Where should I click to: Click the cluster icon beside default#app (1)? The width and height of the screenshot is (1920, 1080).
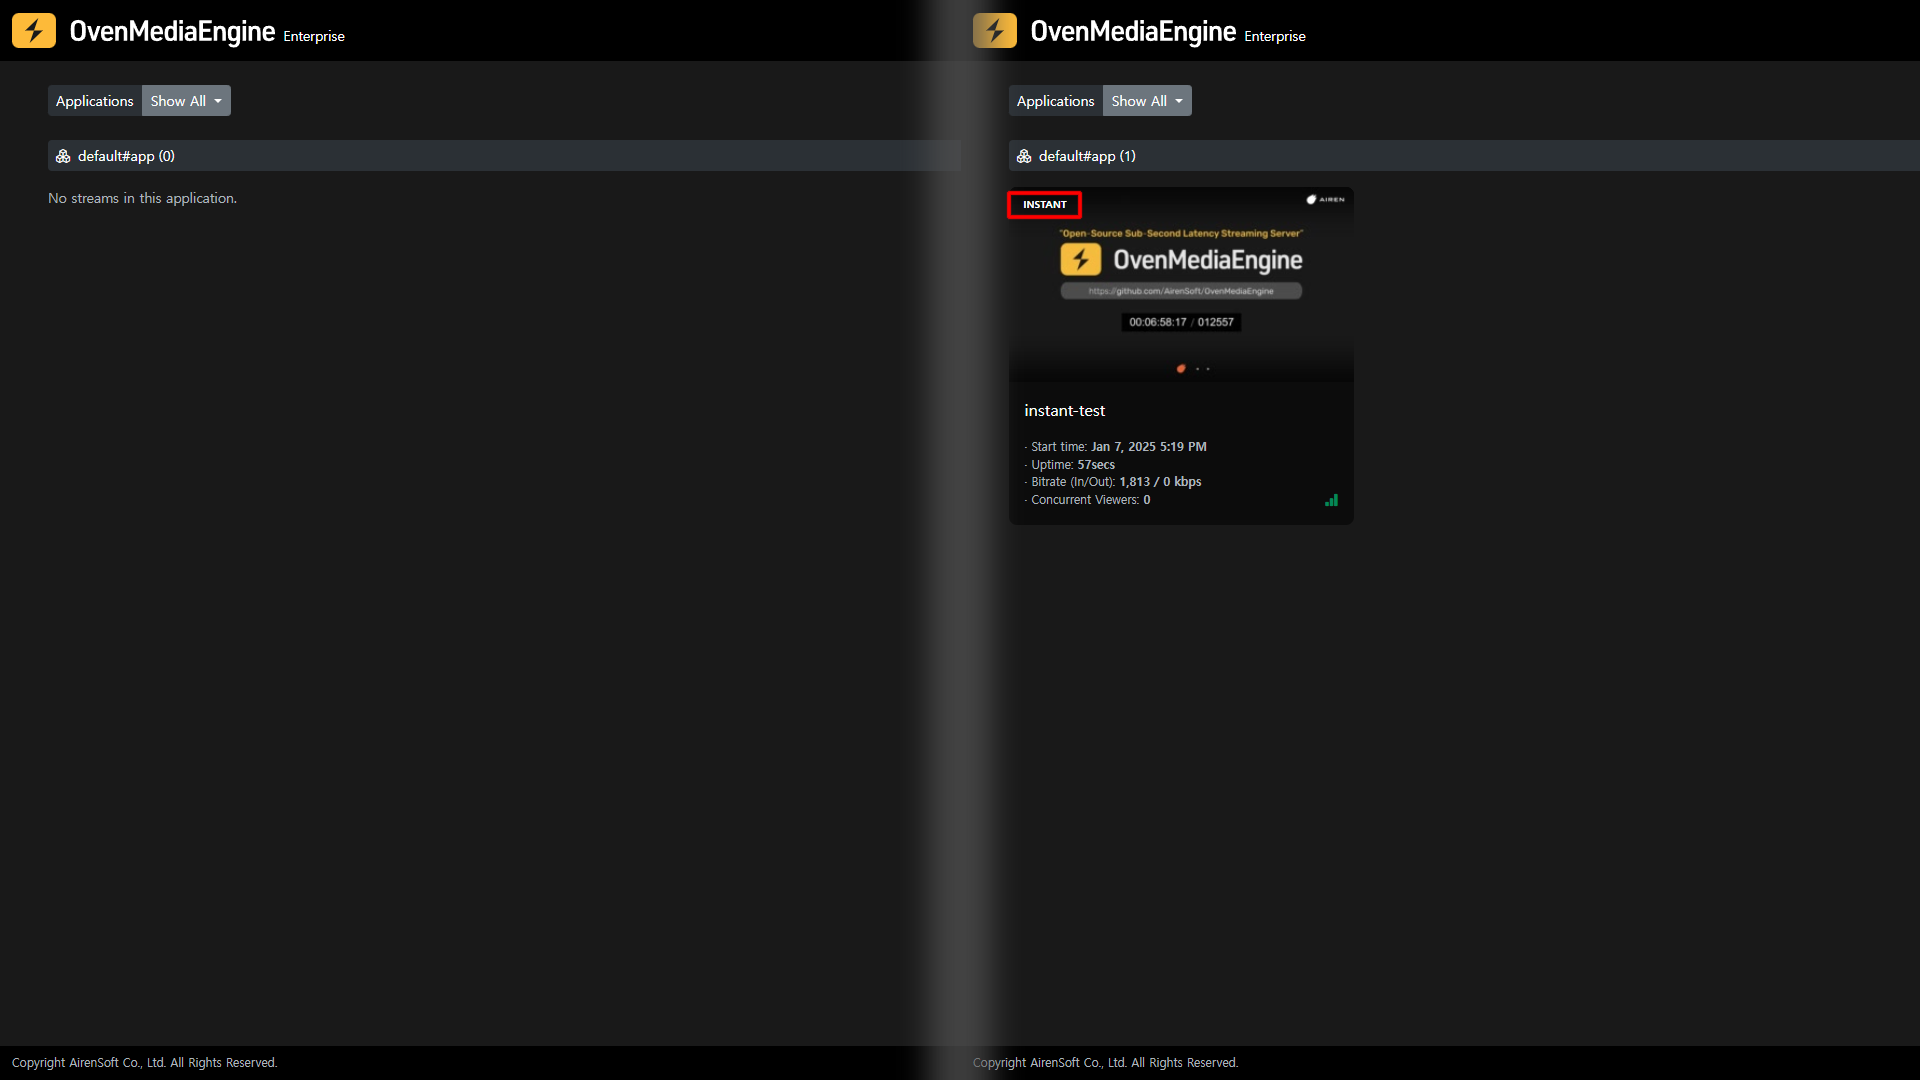(x=1024, y=156)
